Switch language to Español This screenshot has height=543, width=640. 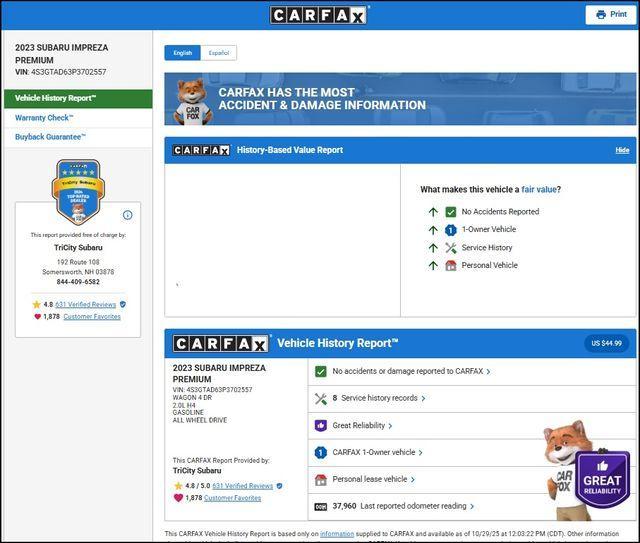click(x=218, y=53)
